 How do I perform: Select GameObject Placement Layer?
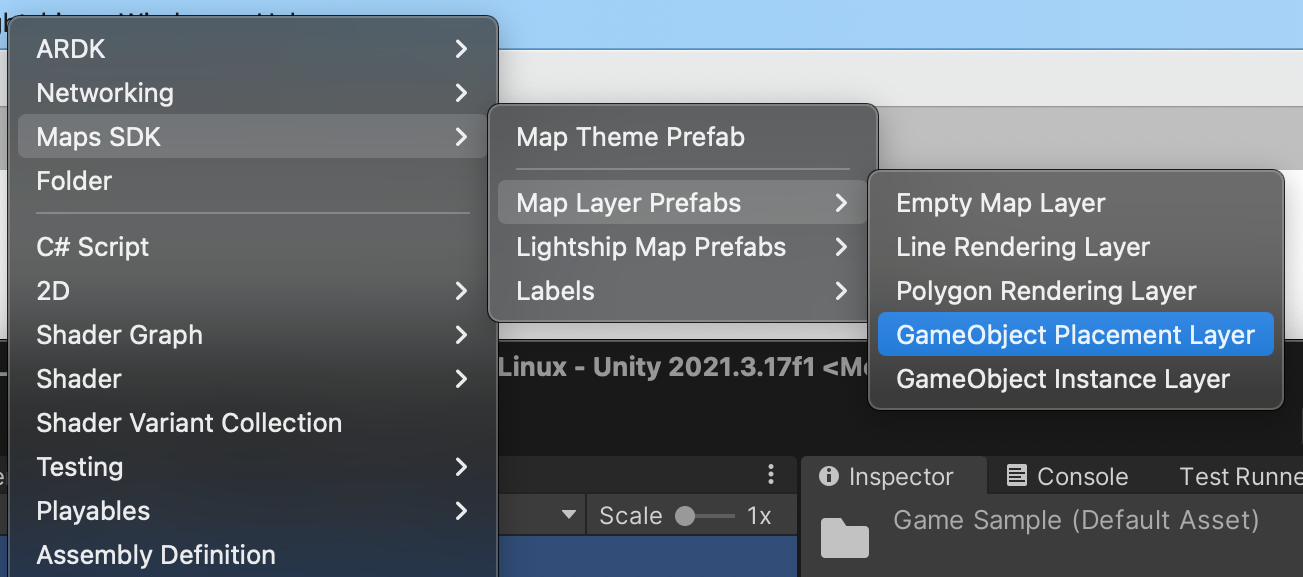(1075, 335)
